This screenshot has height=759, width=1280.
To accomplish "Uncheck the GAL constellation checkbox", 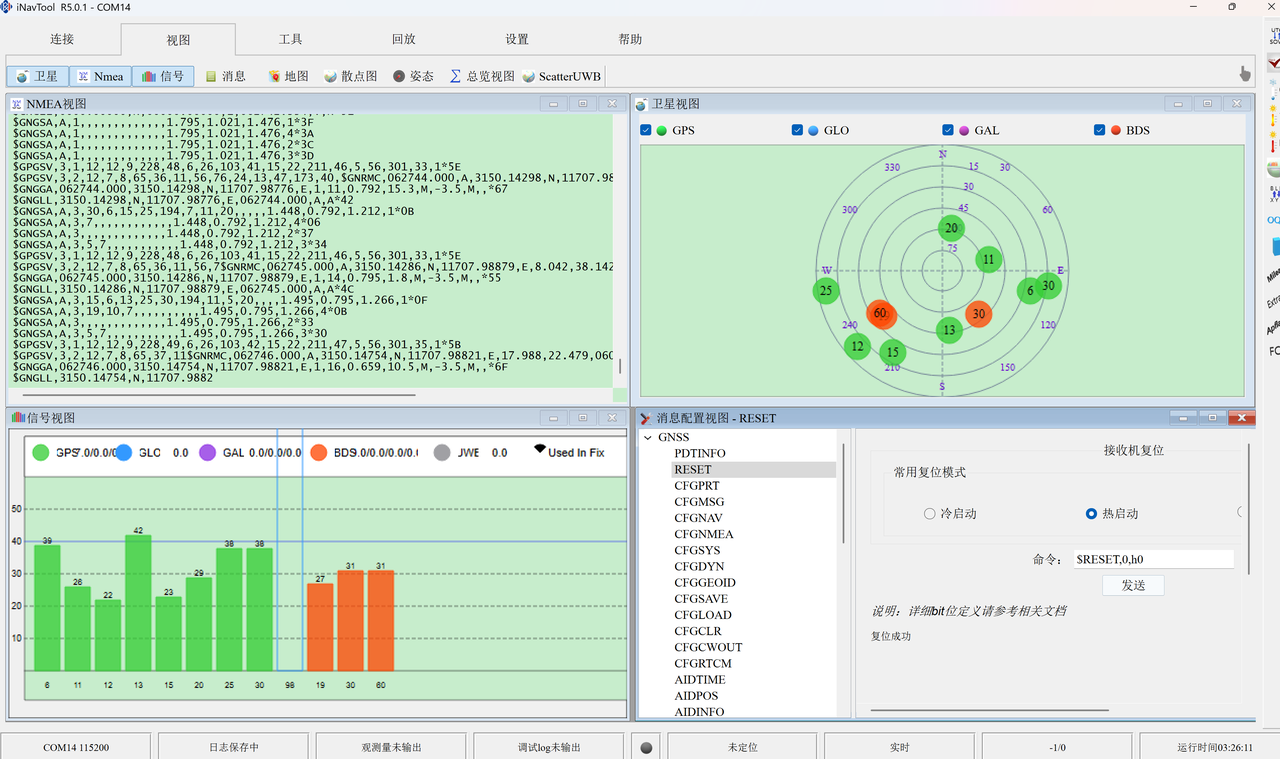I will pyautogui.click(x=949, y=130).
